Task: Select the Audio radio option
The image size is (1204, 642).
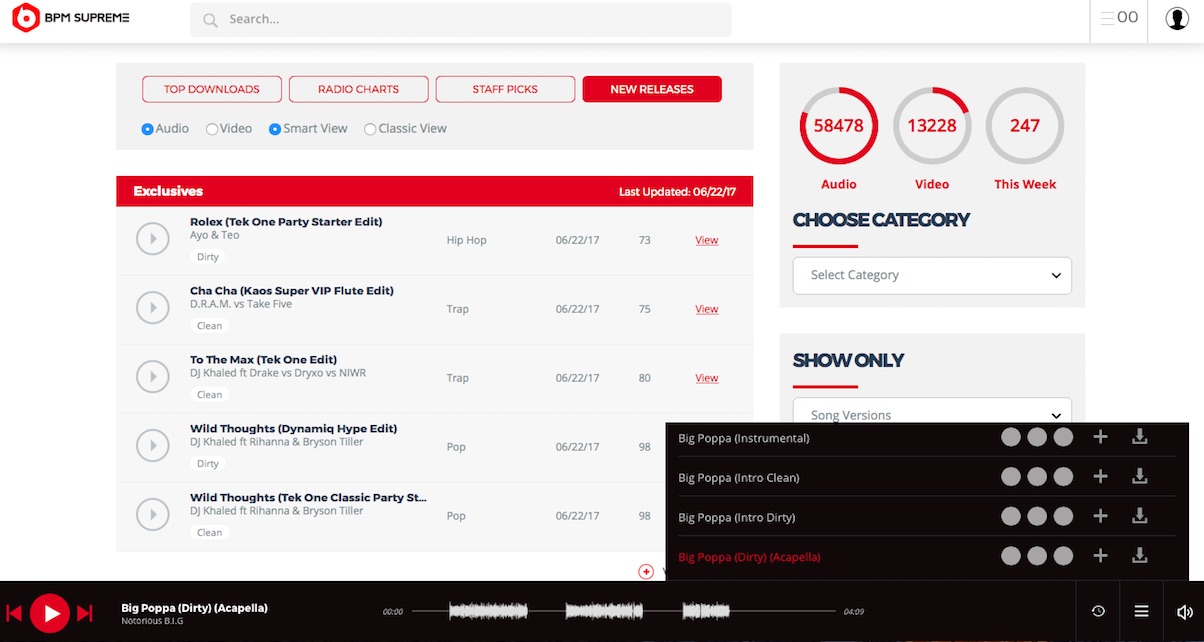Action: [147, 129]
